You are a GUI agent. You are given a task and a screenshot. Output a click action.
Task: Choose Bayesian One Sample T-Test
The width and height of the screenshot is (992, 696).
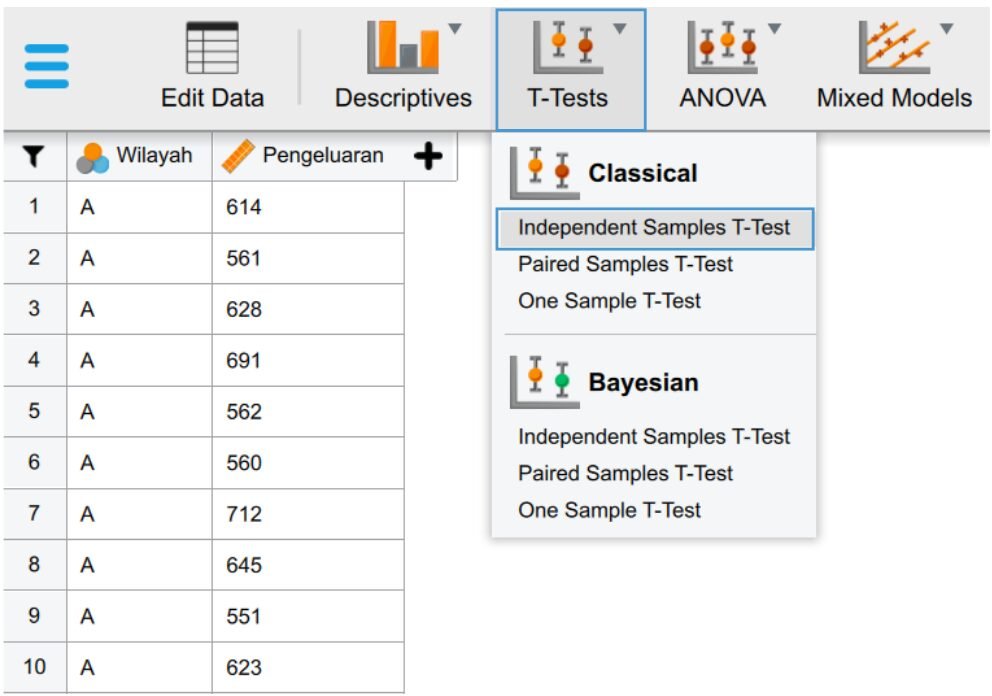click(x=609, y=510)
